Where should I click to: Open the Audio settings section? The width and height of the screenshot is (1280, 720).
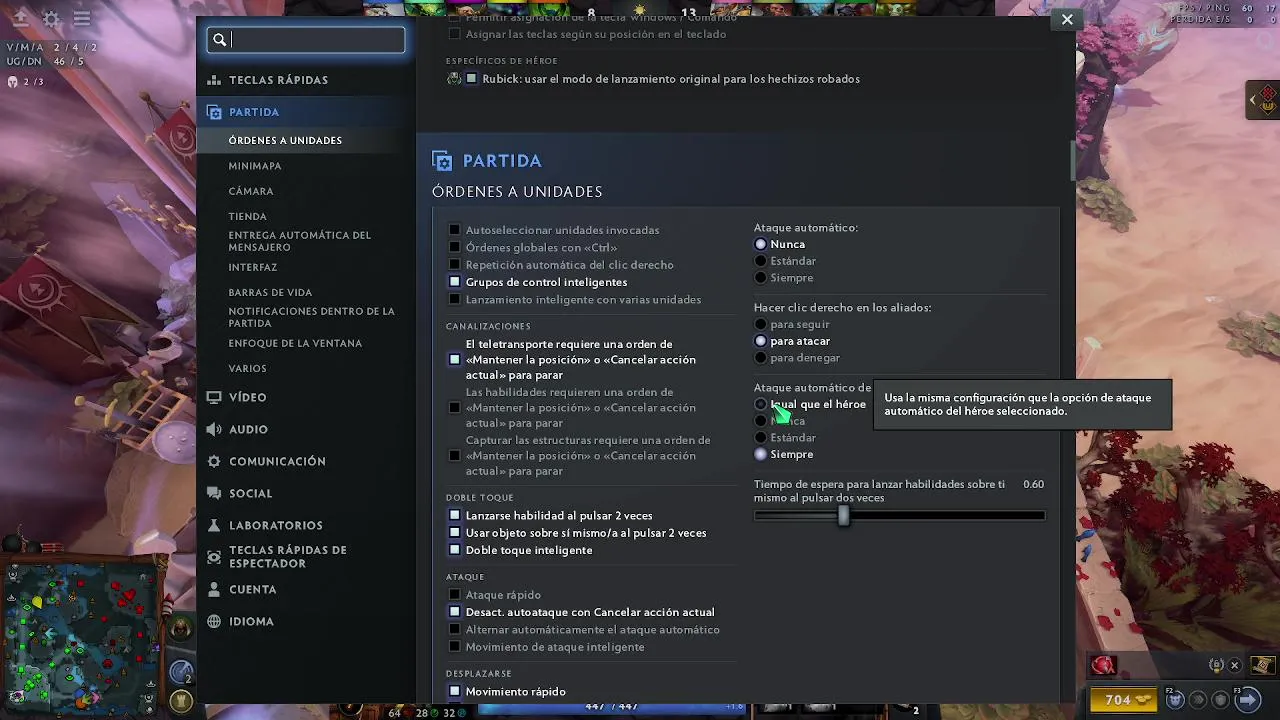[248, 429]
